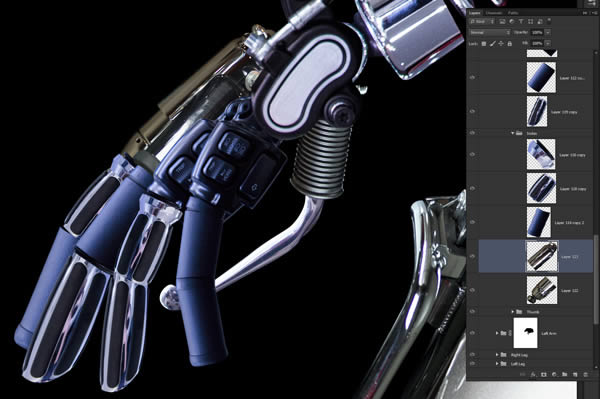The width and height of the screenshot is (600, 399).
Task: Hide the Layer 114 copy 2 layer
Action: click(x=473, y=222)
